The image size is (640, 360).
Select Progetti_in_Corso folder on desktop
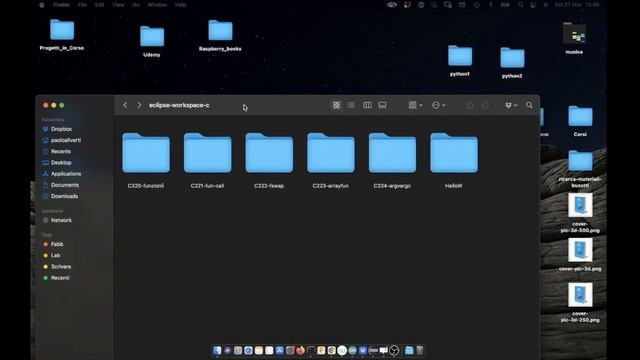pos(62,30)
